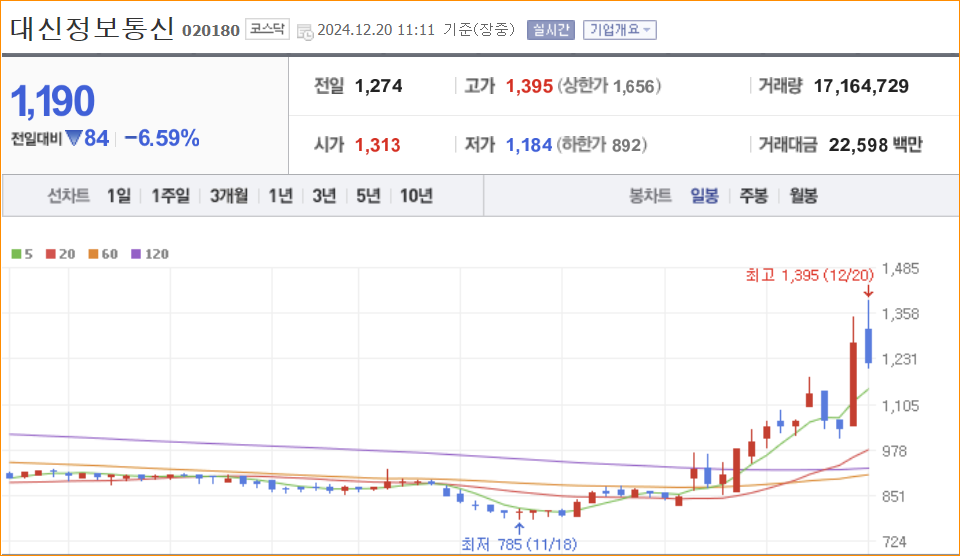Viewport: 960px width, 556px height.
Task: Click the 거래대금 value 22,598 백만
Action: click(x=876, y=145)
